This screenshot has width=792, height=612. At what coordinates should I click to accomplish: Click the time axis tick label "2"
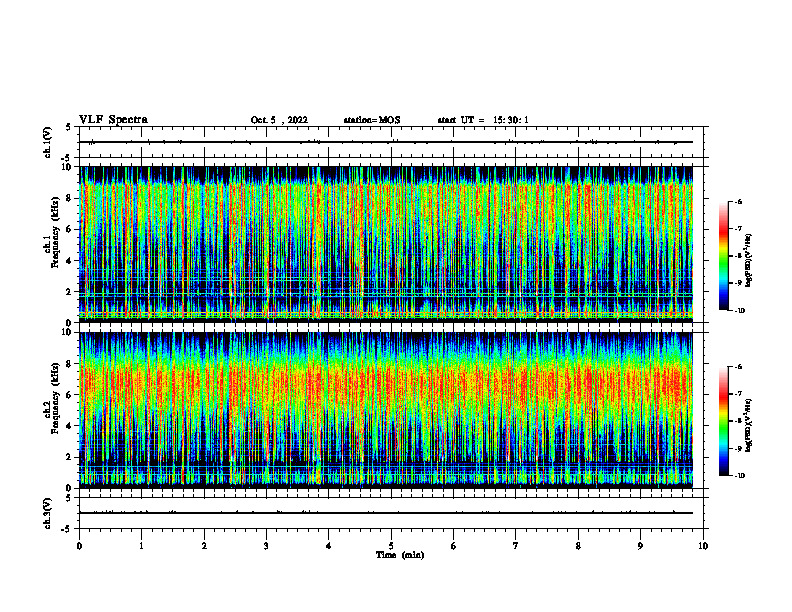point(204,546)
